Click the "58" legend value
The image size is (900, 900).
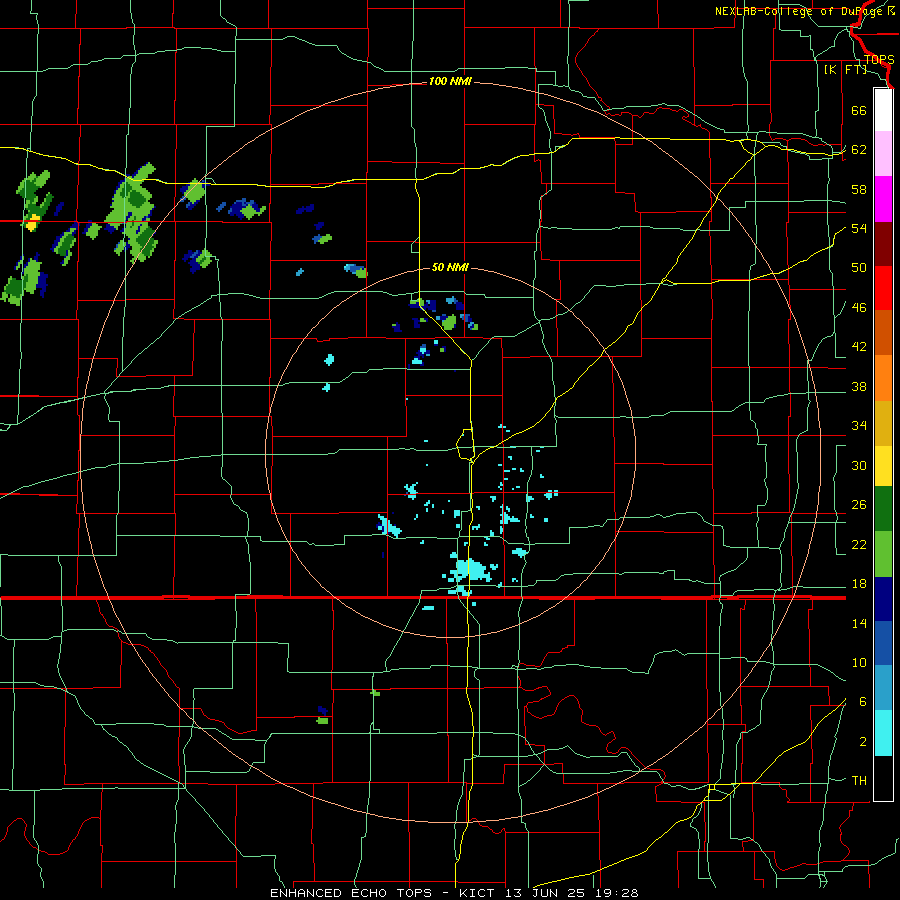coord(859,189)
